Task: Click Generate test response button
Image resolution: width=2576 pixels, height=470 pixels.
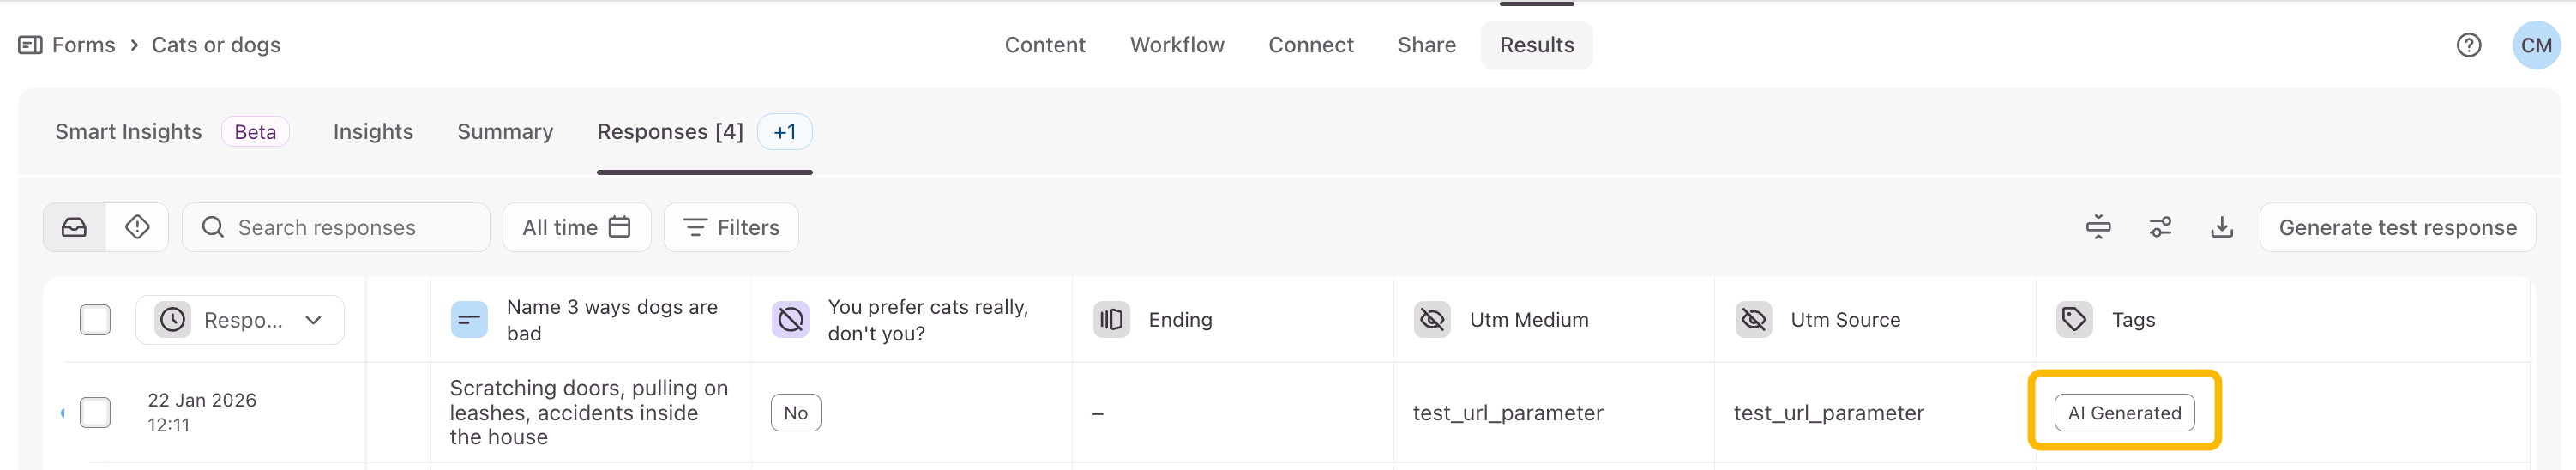Action: point(2397,228)
